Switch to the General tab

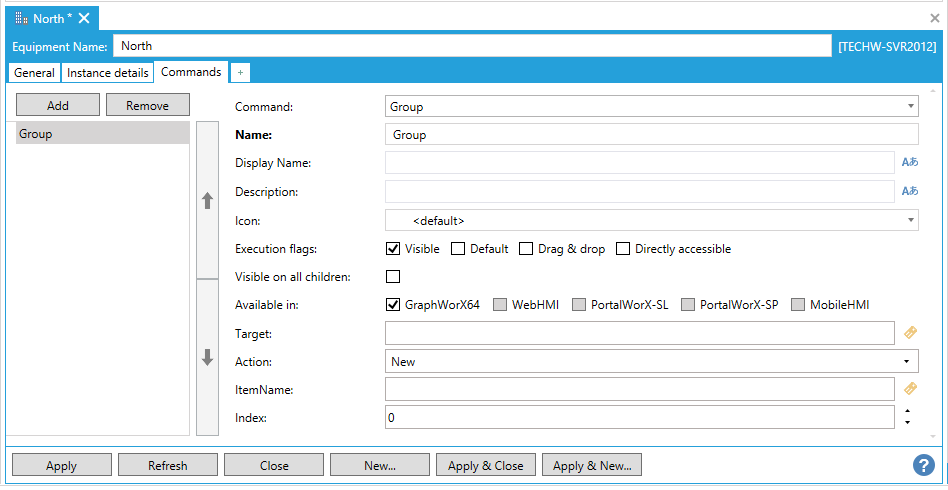pyautogui.click(x=34, y=73)
